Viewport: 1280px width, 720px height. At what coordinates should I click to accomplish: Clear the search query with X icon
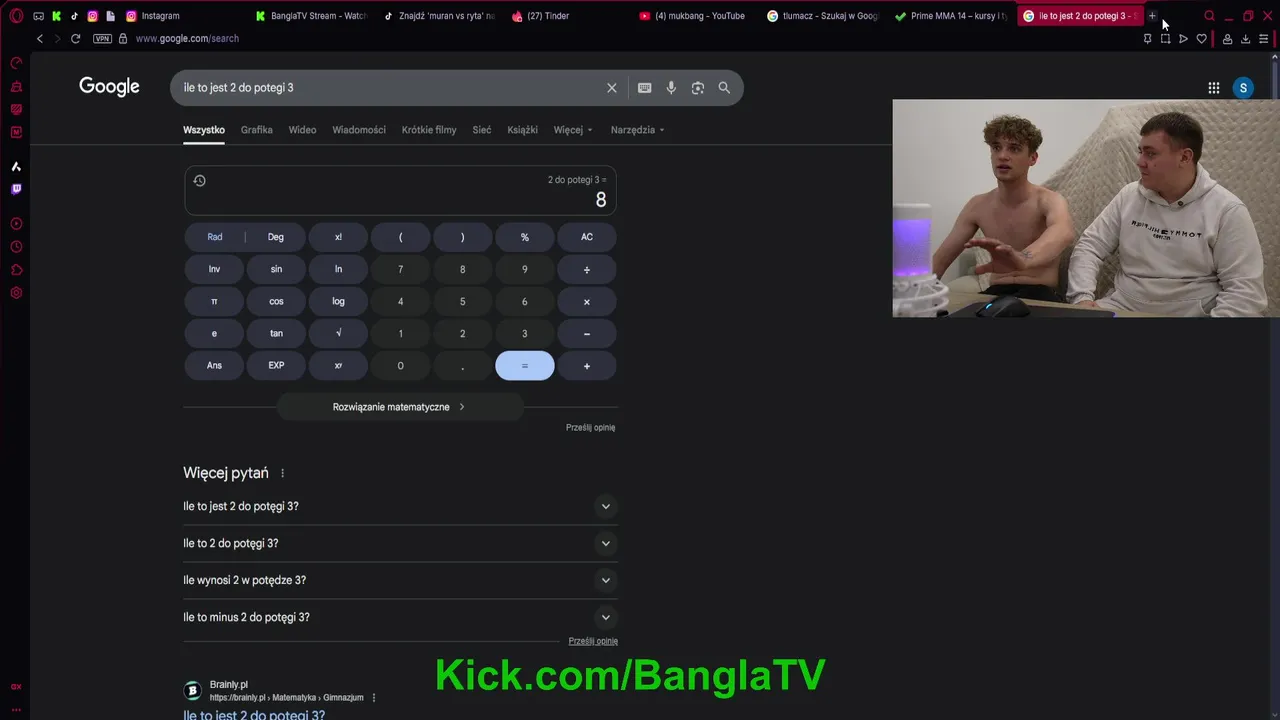612,88
